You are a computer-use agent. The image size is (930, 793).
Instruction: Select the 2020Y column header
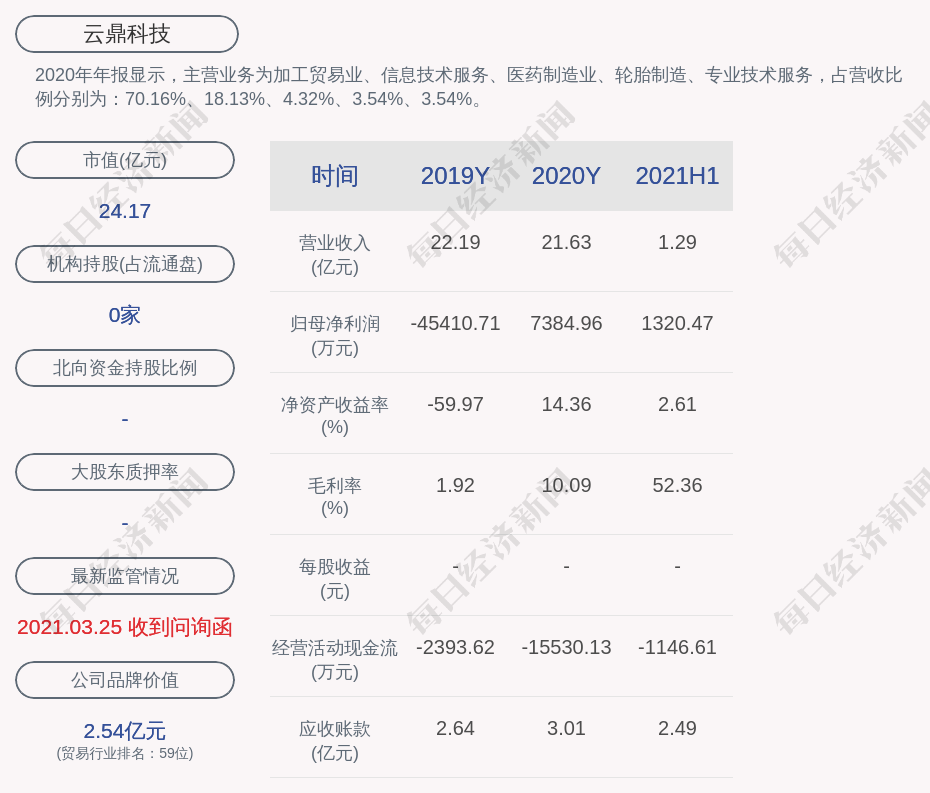coord(566,176)
